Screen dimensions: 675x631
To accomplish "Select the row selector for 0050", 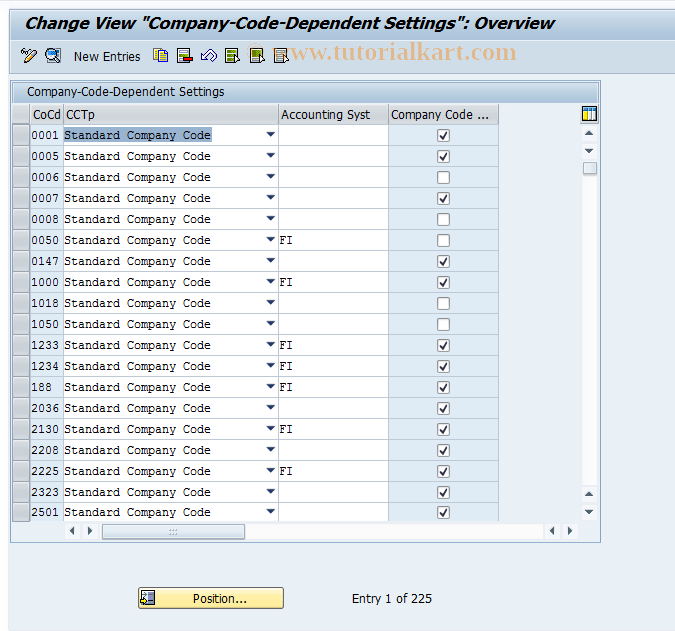I will [20, 240].
